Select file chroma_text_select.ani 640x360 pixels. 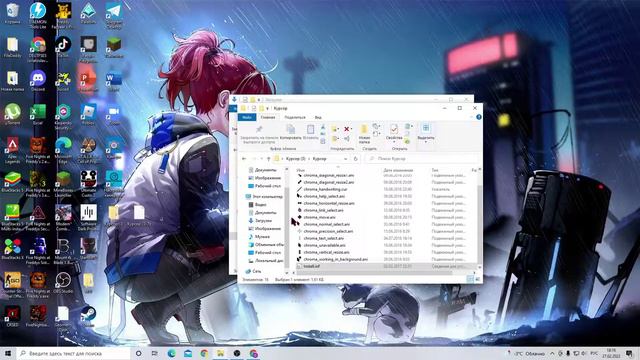[x=324, y=238]
